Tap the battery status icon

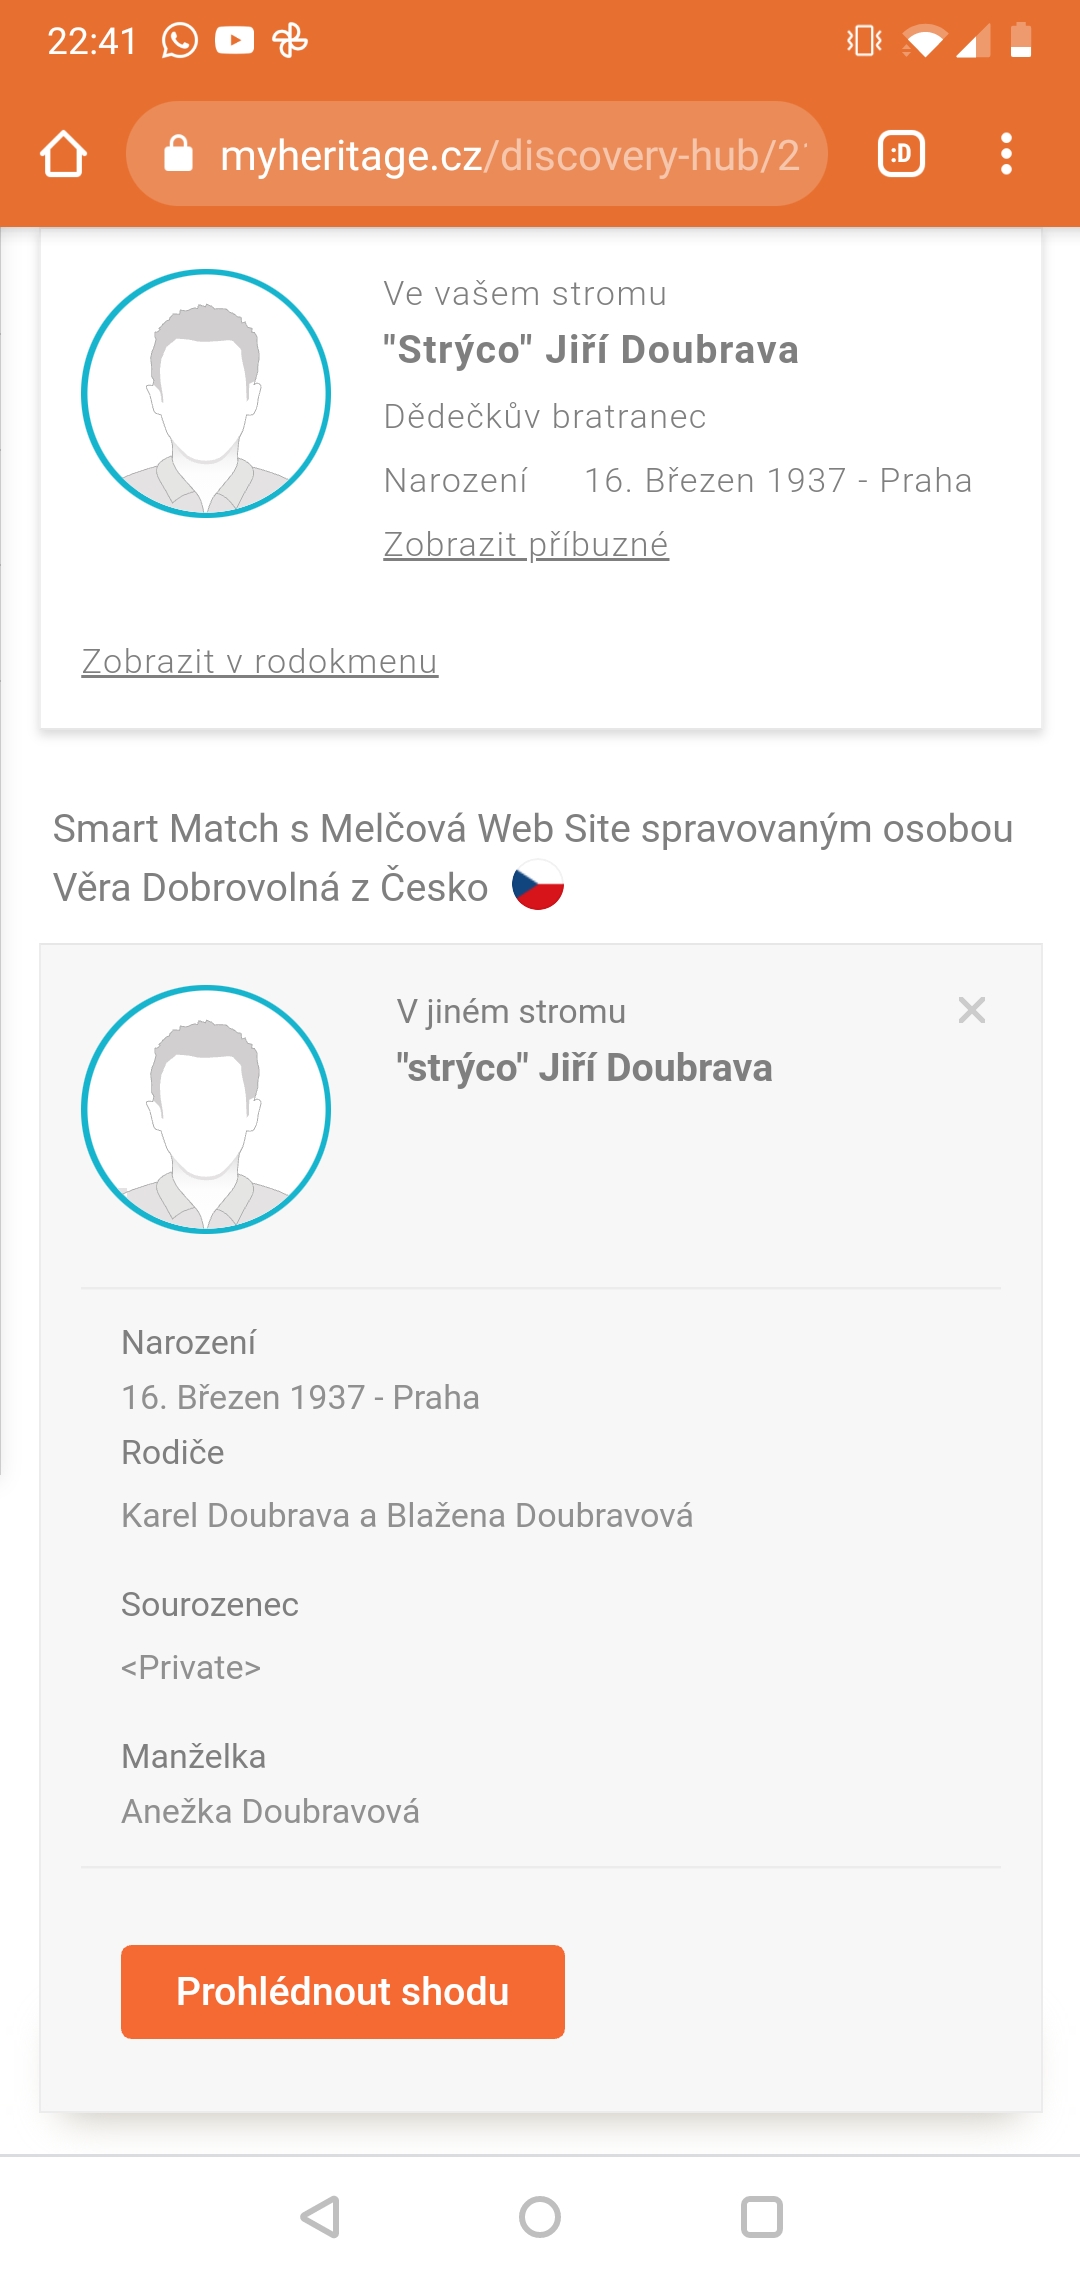[x=1021, y=41]
